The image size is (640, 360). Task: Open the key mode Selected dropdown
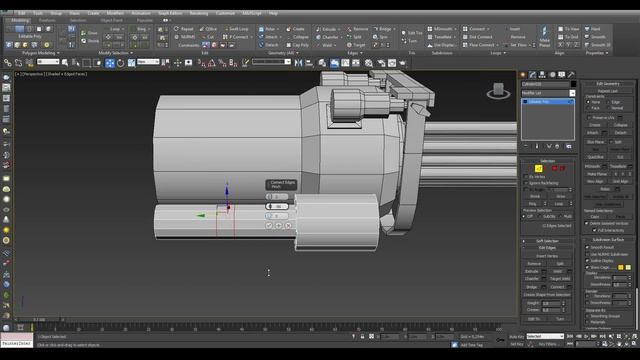(545, 336)
